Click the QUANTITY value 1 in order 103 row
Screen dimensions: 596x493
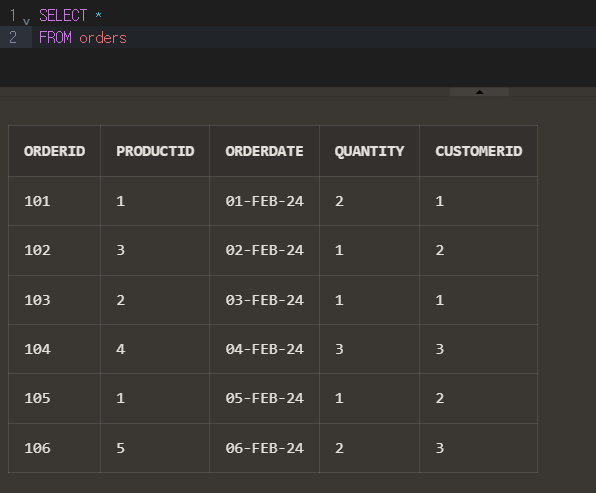[x=339, y=300]
